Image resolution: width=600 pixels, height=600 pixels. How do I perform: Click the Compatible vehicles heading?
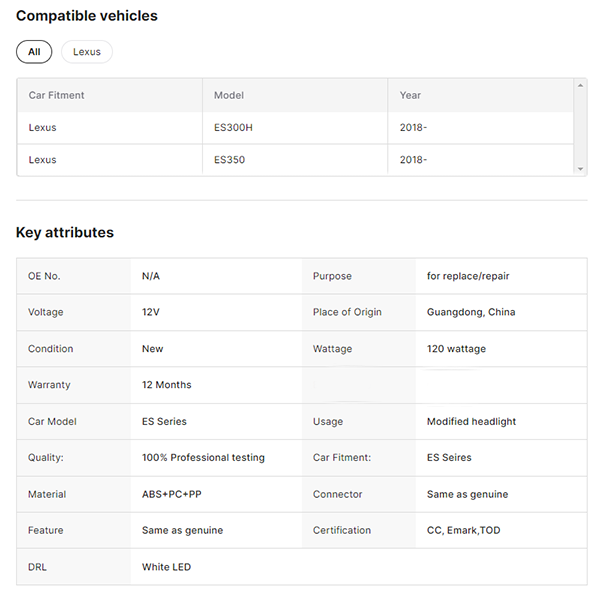[x=87, y=16]
